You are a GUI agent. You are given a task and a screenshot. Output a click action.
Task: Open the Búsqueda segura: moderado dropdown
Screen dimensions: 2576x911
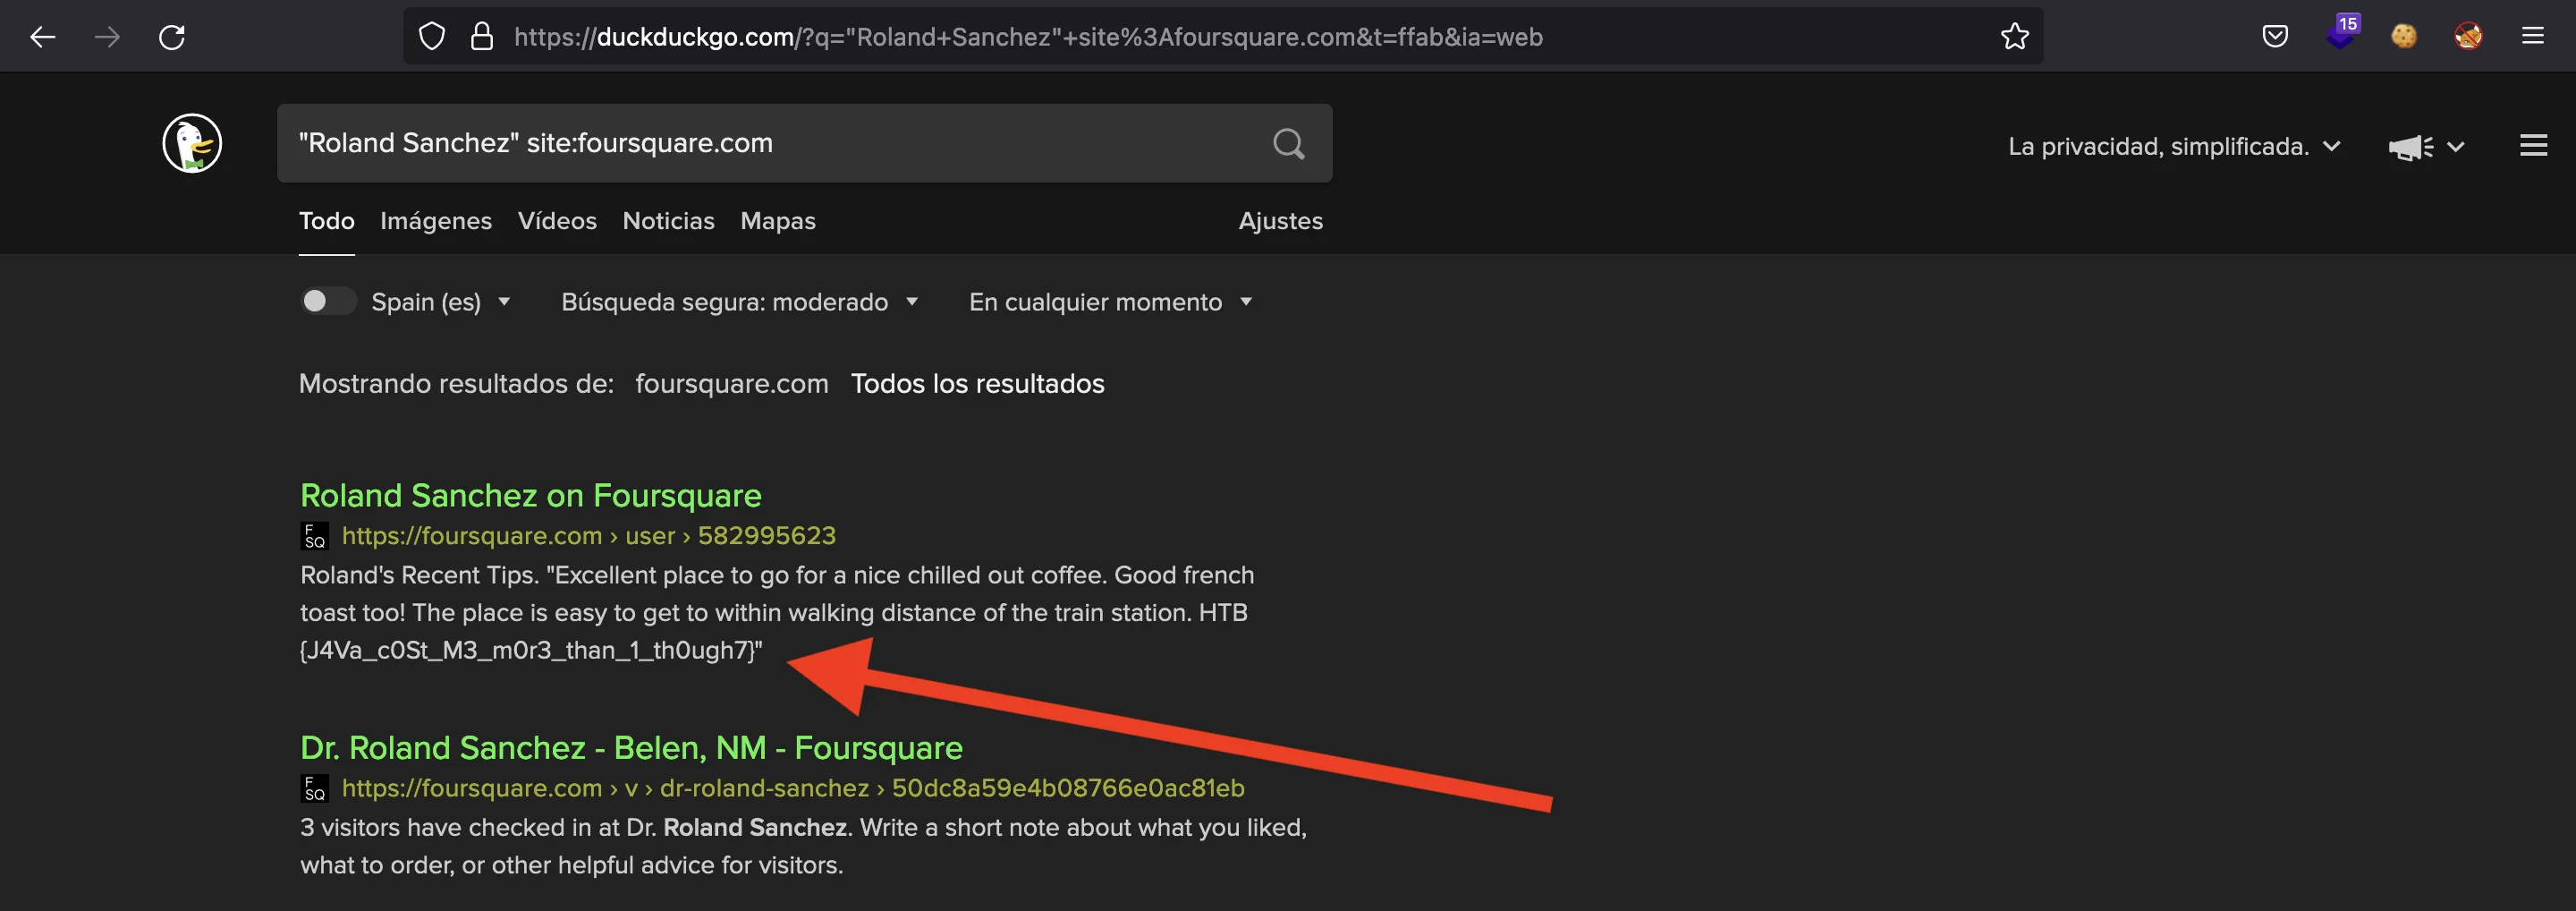coord(740,302)
